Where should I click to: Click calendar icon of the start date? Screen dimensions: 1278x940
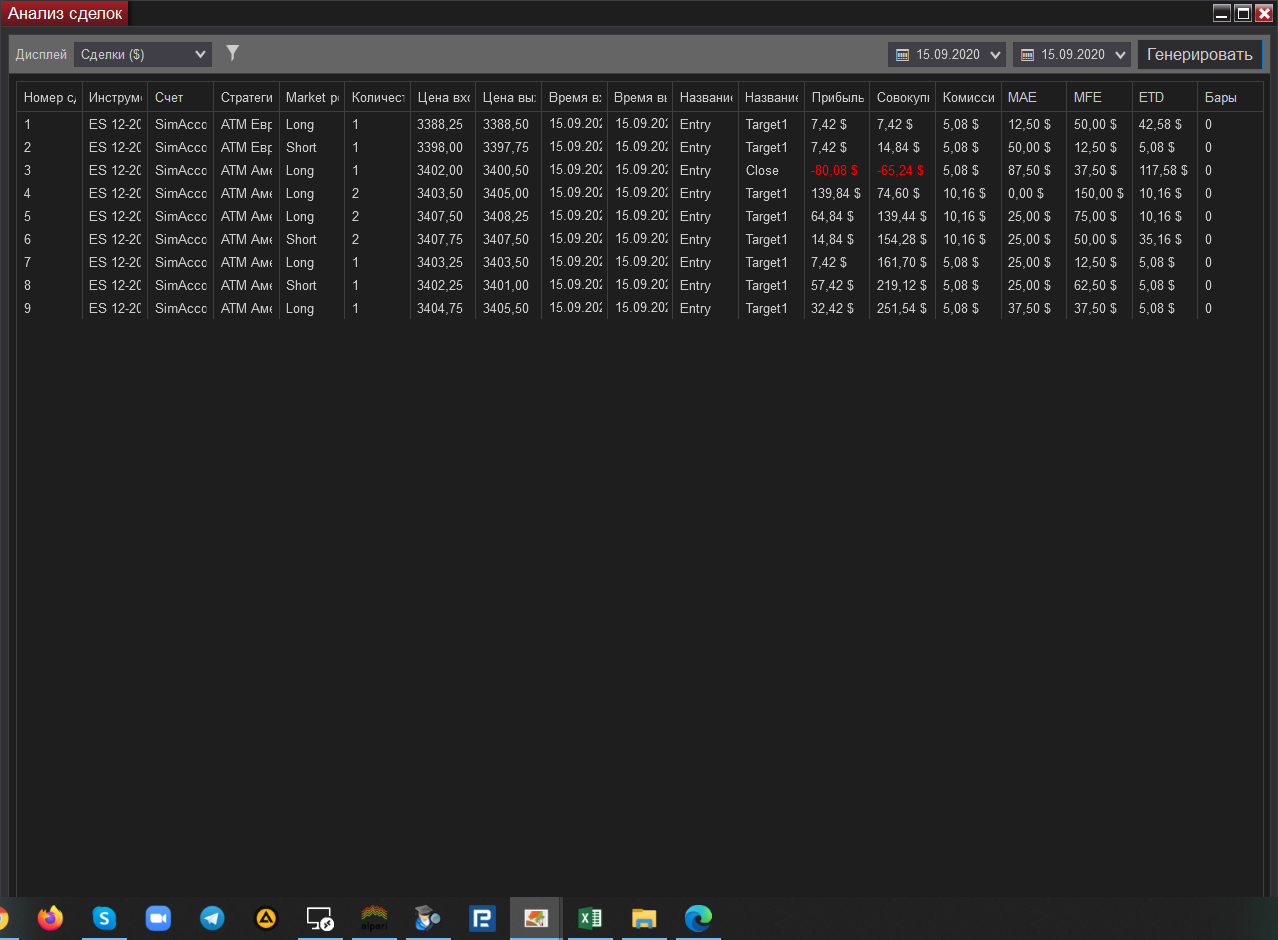(x=902, y=55)
